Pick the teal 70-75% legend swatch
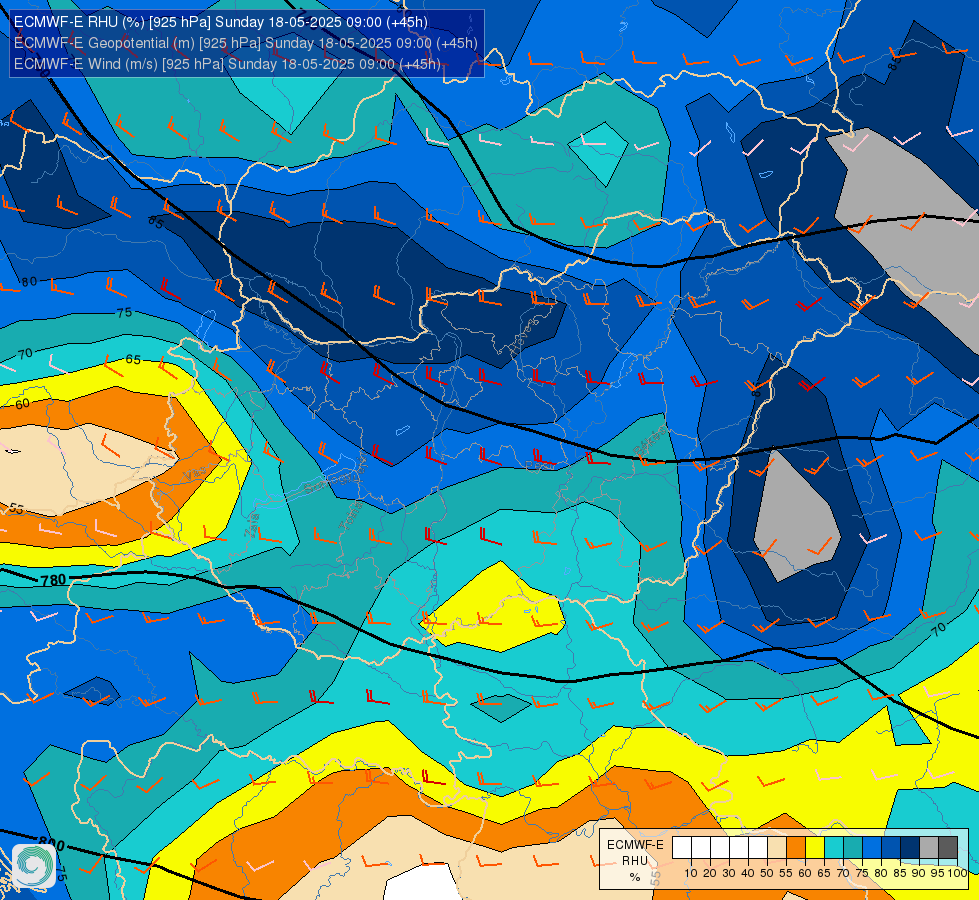This screenshot has height=900, width=979. click(853, 847)
